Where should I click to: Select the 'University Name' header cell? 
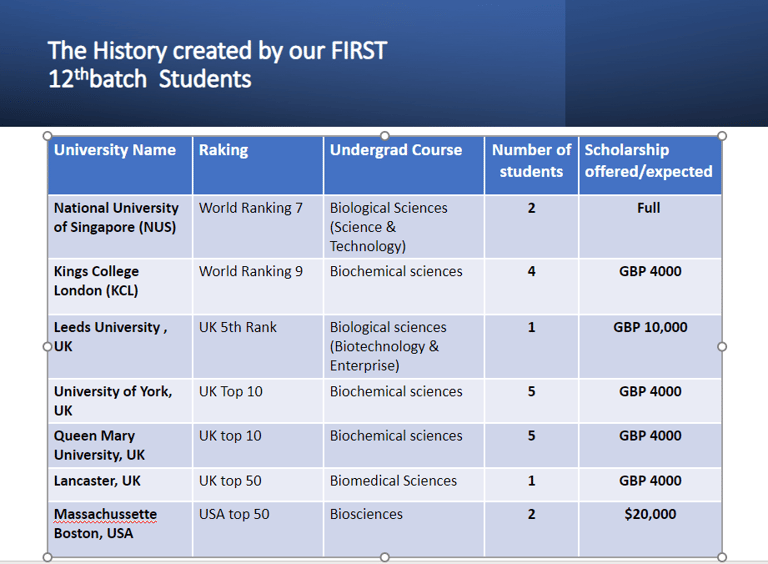(x=120, y=165)
